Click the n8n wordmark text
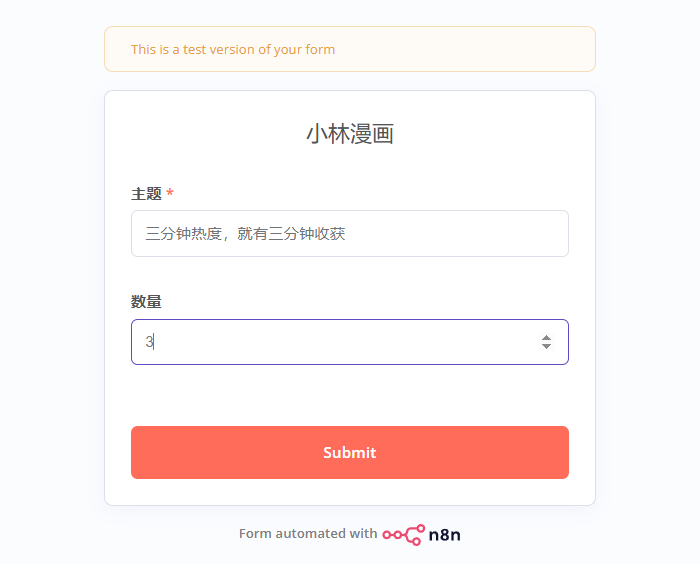The width and height of the screenshot is (700, 564). tap(444, 534)
